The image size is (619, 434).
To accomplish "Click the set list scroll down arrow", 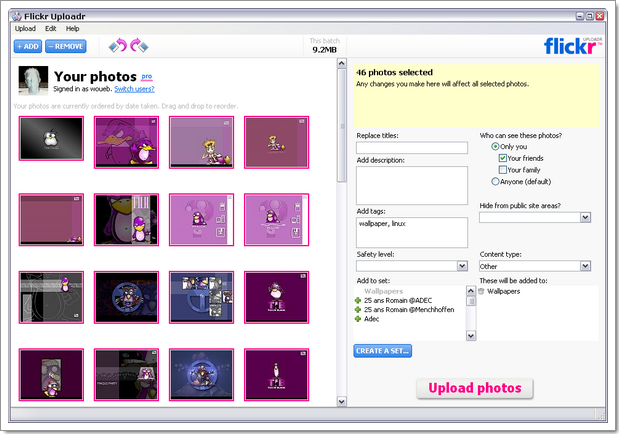I will [x=471, y=336].
